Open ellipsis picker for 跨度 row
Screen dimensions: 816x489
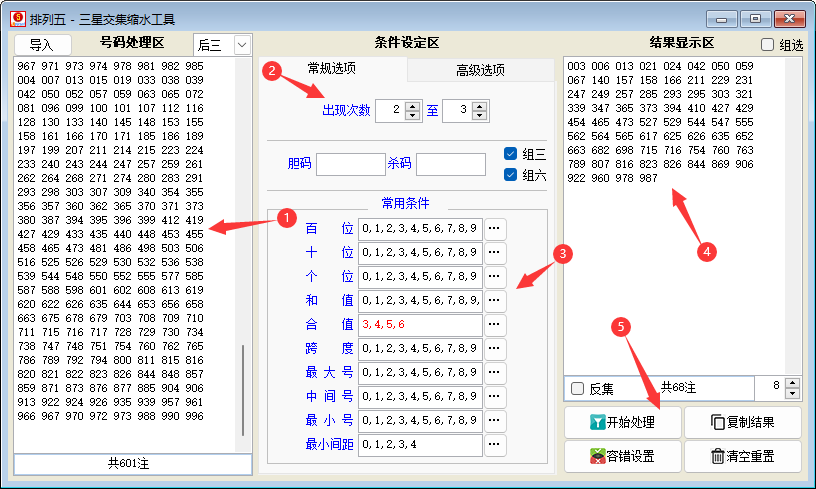tap(495, 349)
